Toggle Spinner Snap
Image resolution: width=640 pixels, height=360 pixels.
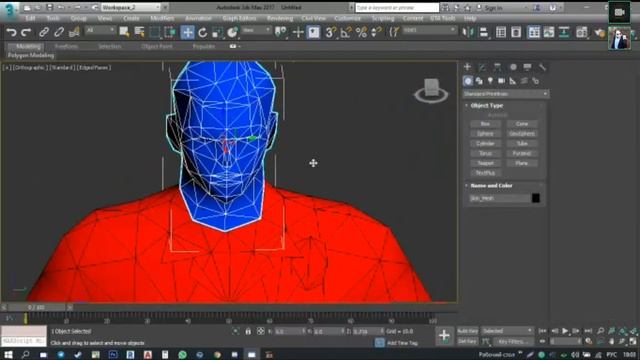tap(376, 32)
